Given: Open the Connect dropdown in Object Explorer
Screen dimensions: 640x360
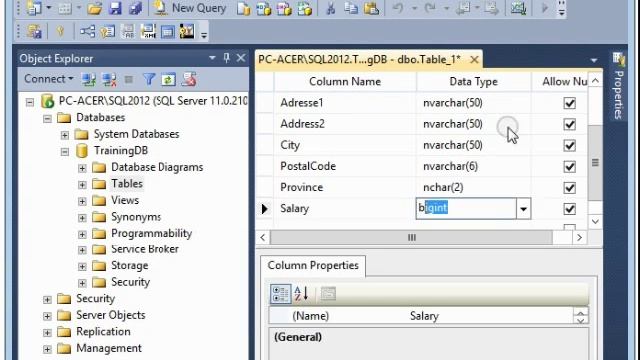Looking at the screenshot, I should [49, 79].
